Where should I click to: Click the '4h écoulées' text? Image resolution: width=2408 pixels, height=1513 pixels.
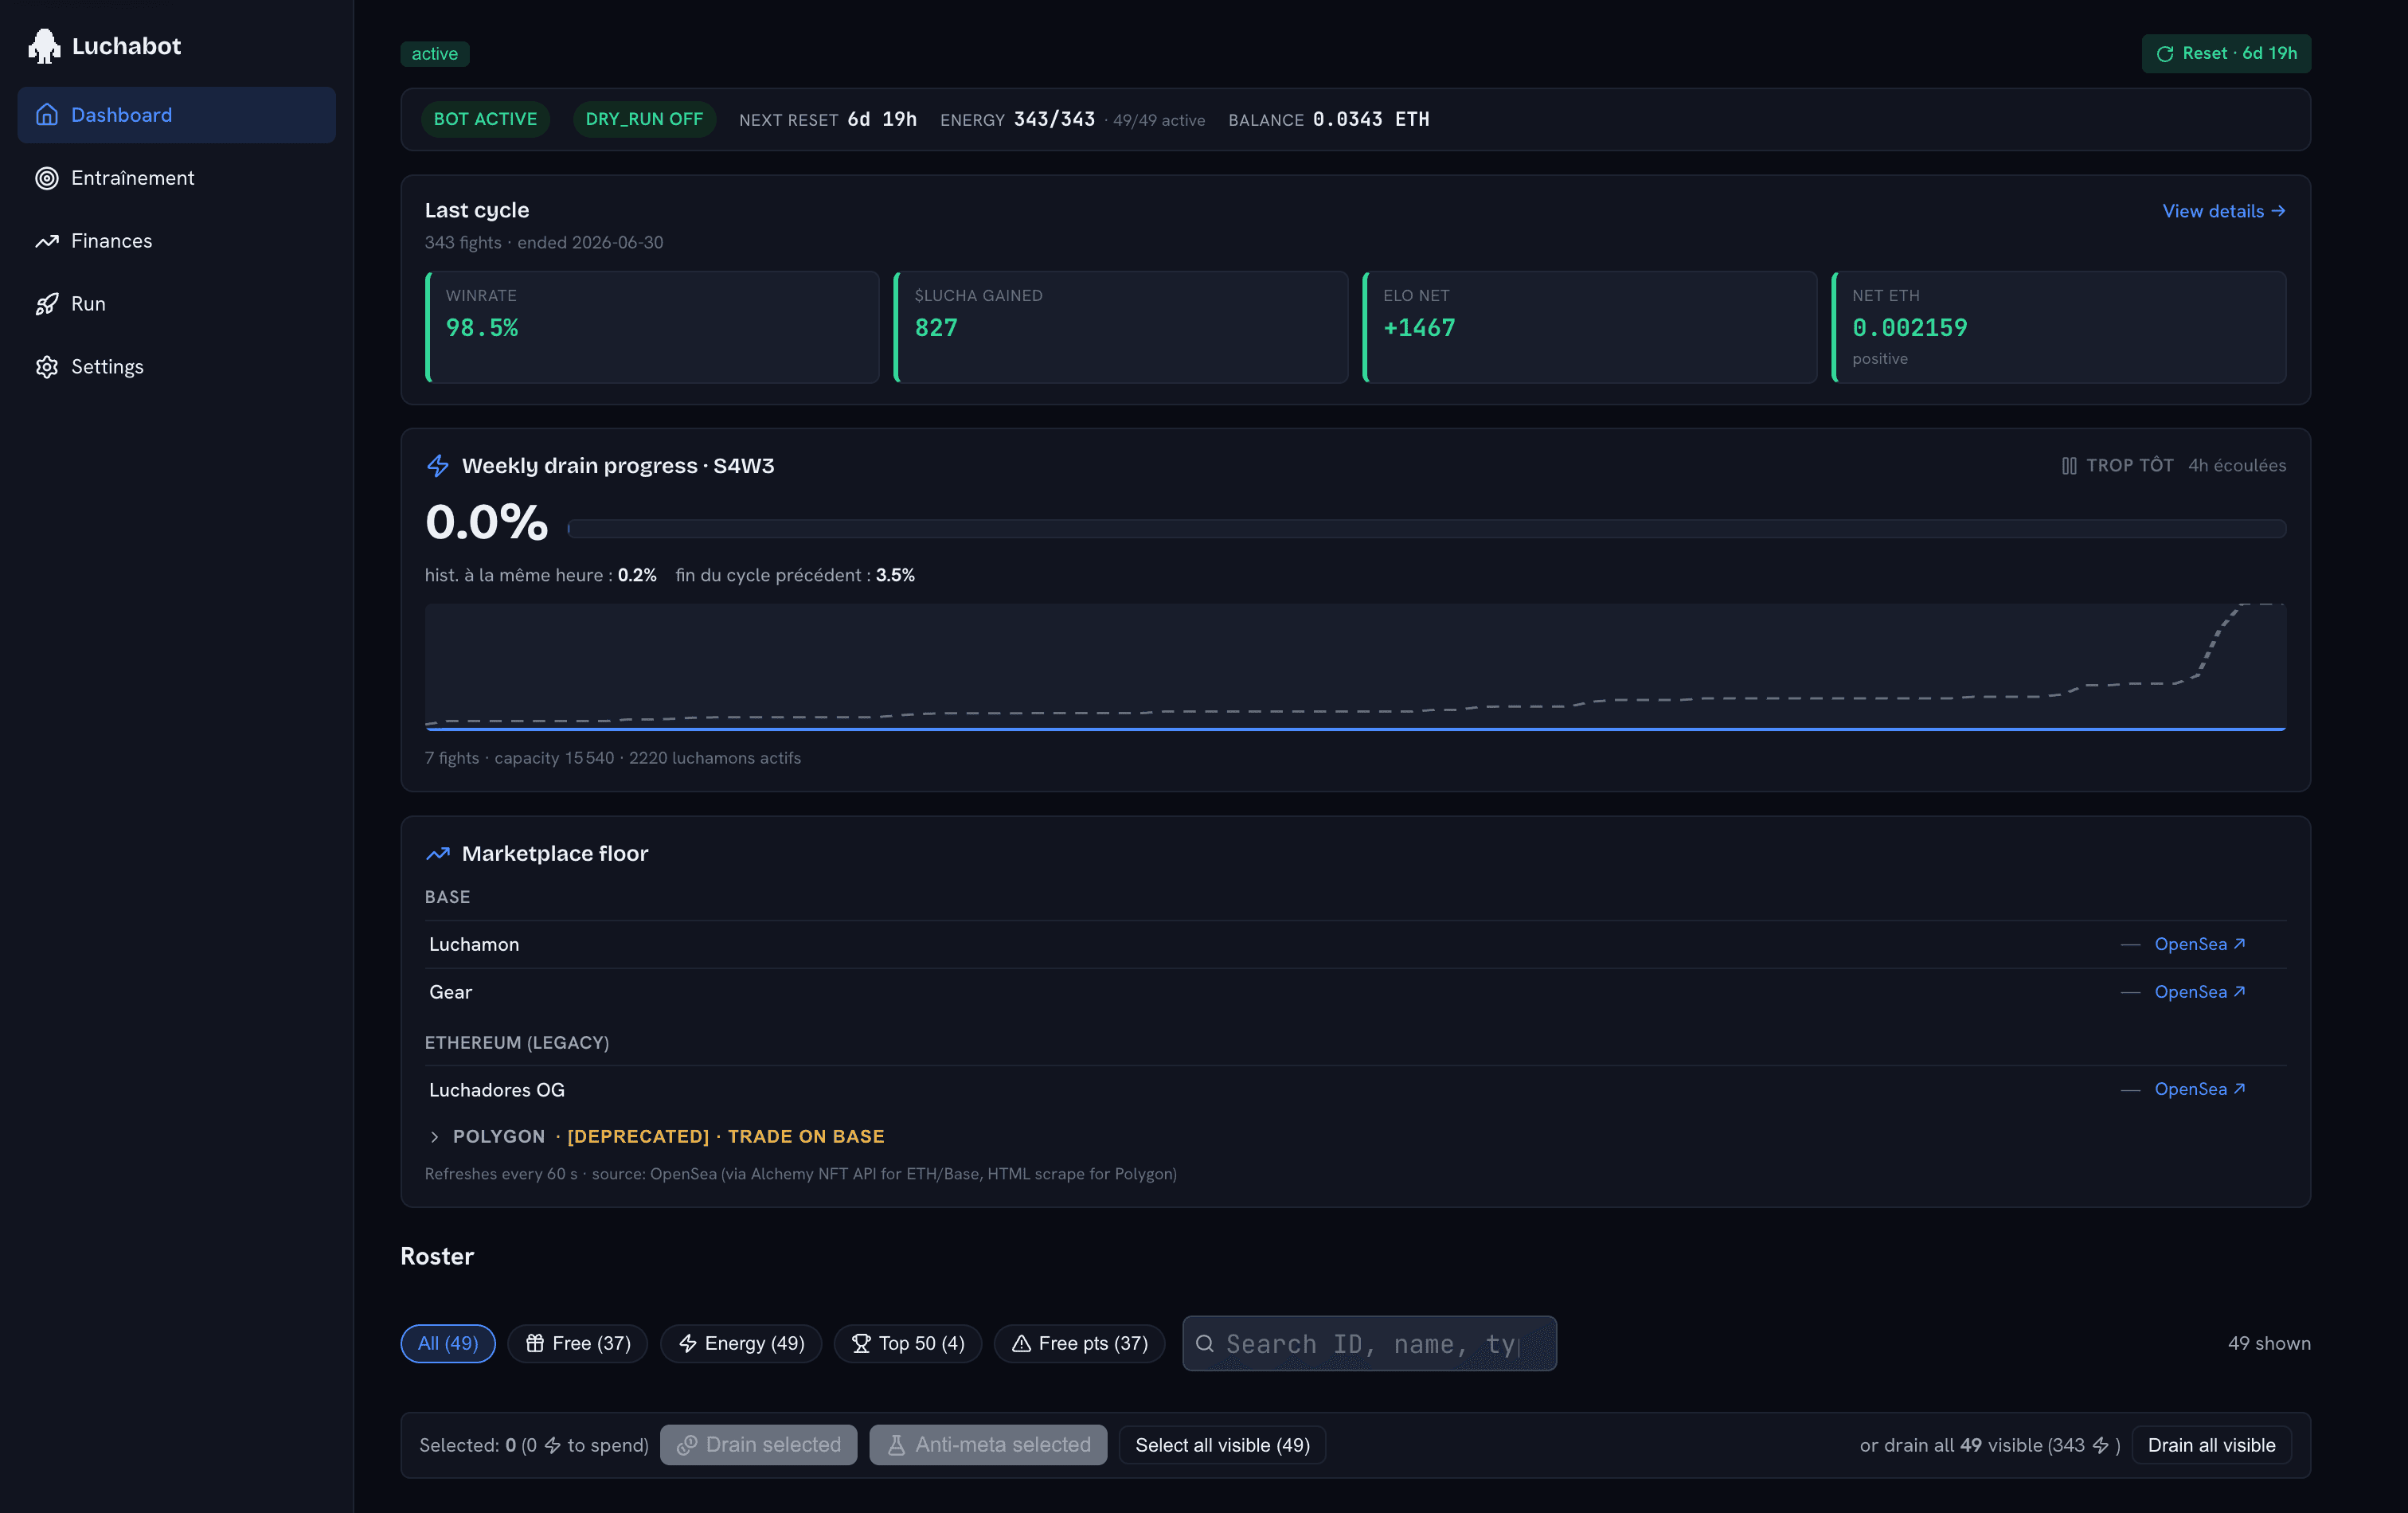coord(2237,465)
